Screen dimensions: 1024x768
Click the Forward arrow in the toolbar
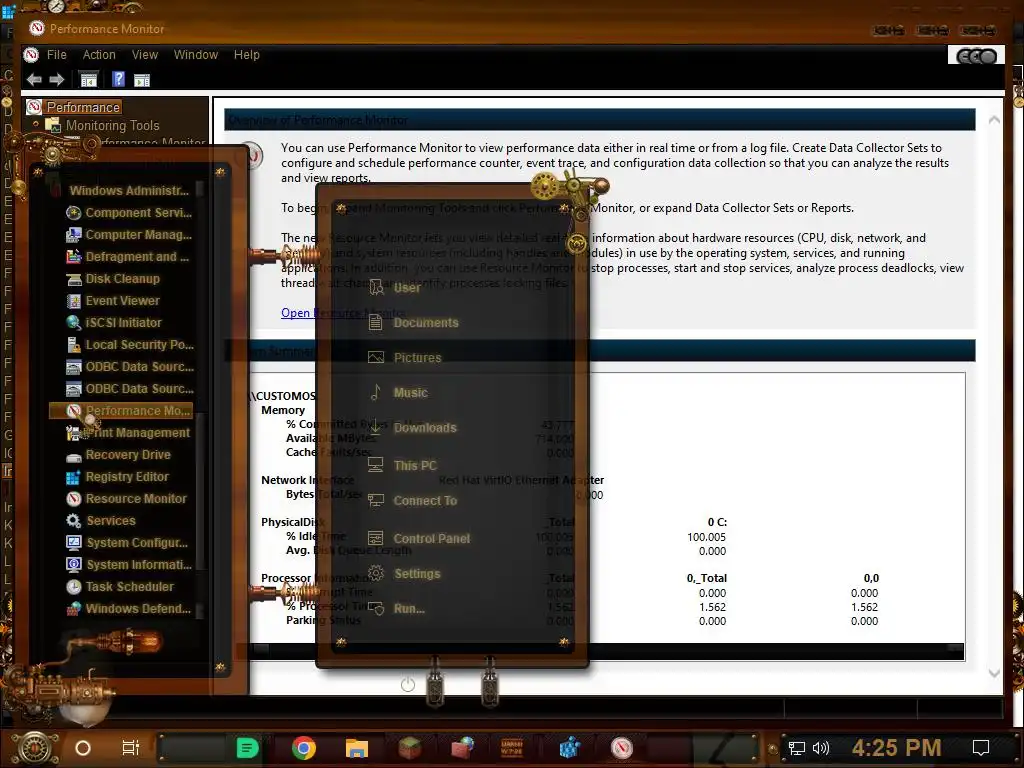[57, 80]
